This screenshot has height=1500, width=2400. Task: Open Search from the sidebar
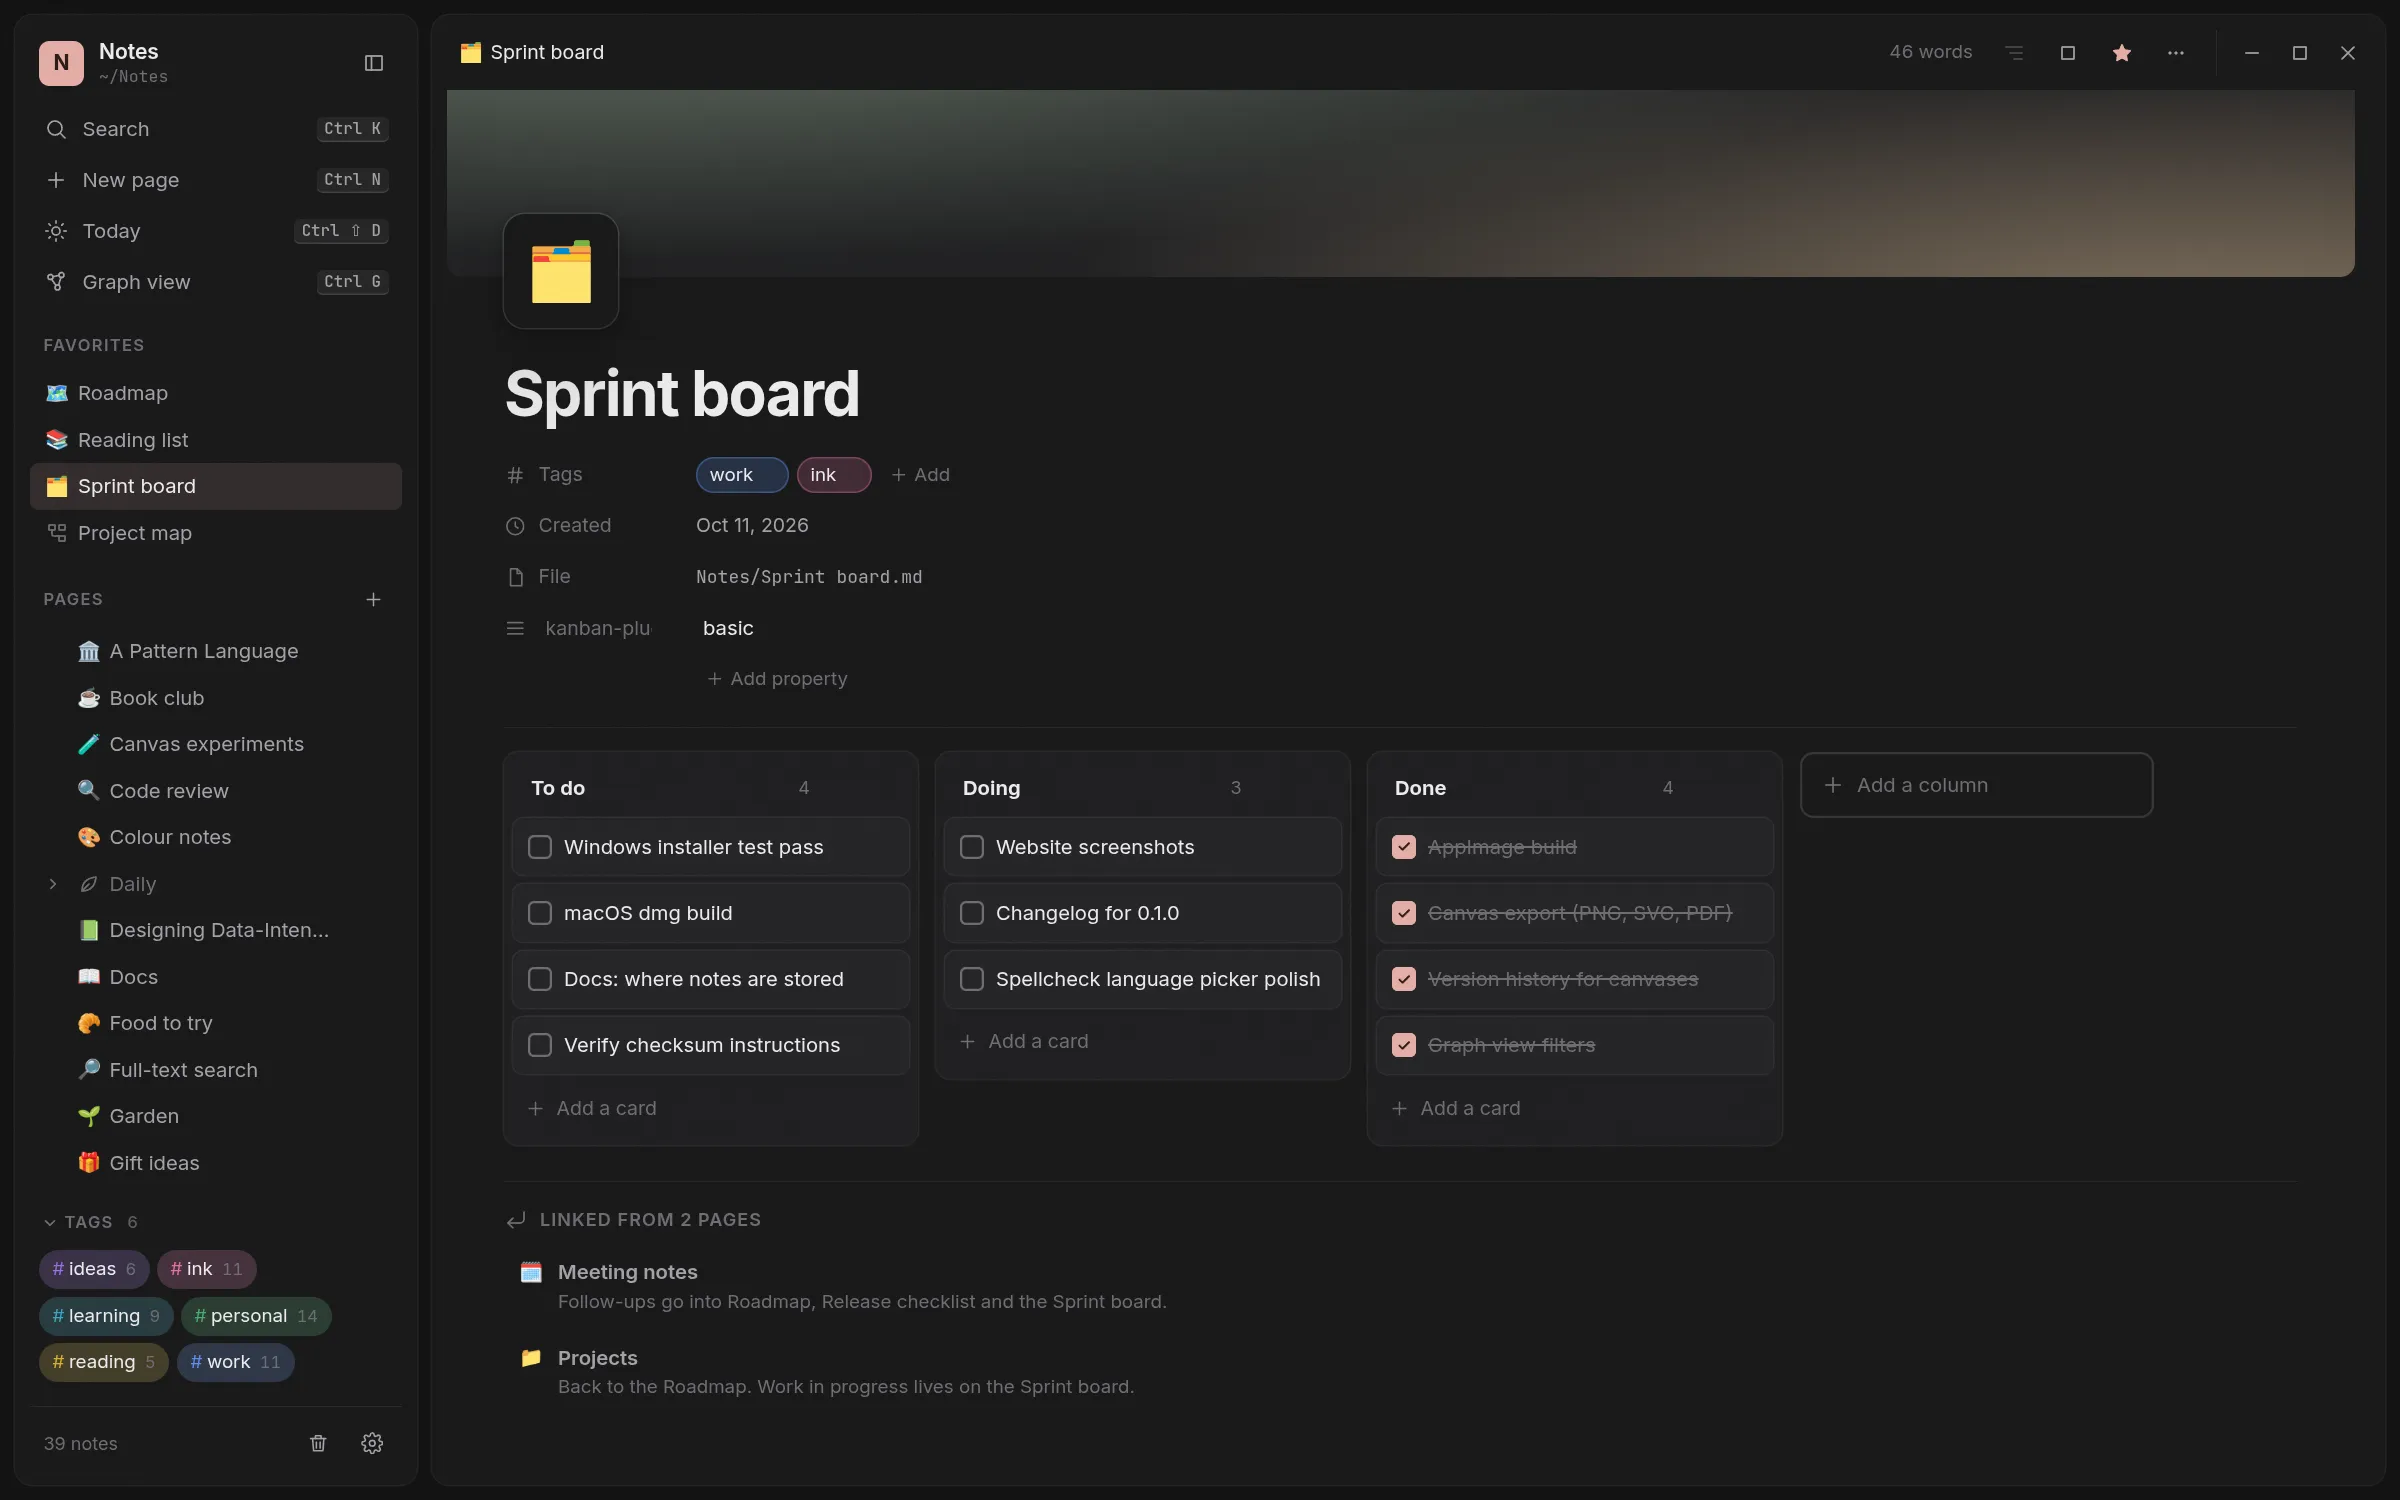coord(216,129)
